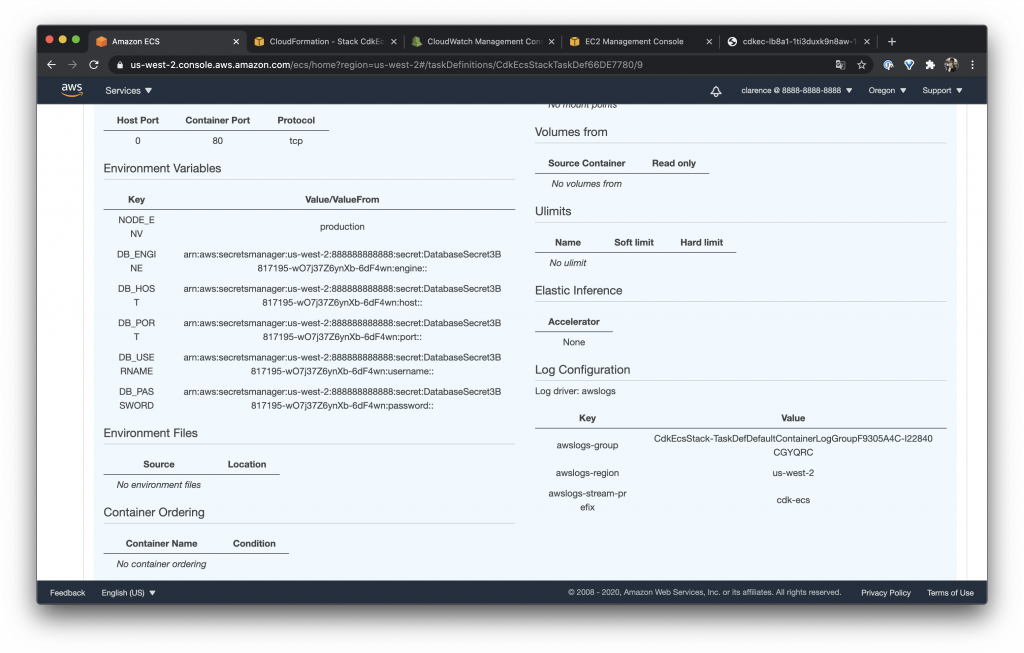Screen dimensions: 1024x653
Task: Click the Hard limit column header
Action: 701,242
